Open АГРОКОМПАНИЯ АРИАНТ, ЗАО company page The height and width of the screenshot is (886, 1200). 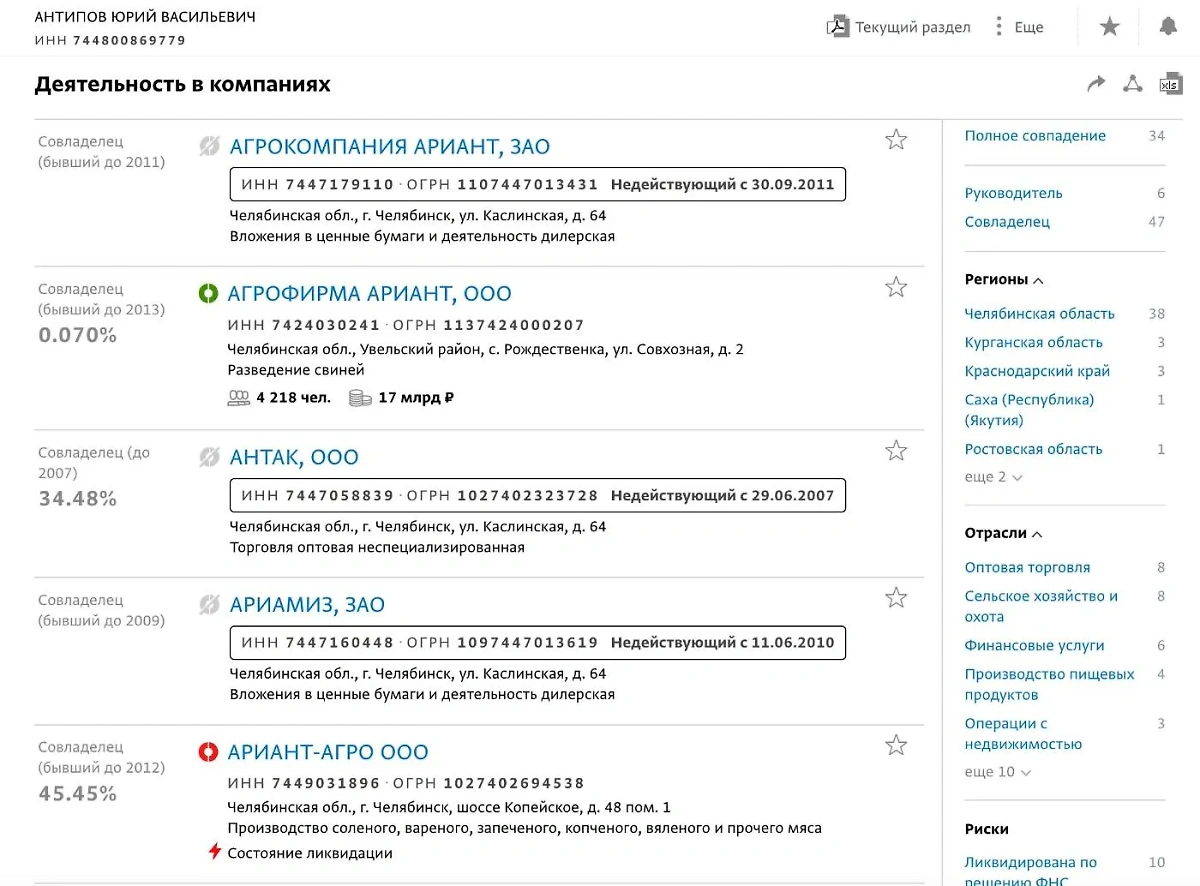[390, 147]
